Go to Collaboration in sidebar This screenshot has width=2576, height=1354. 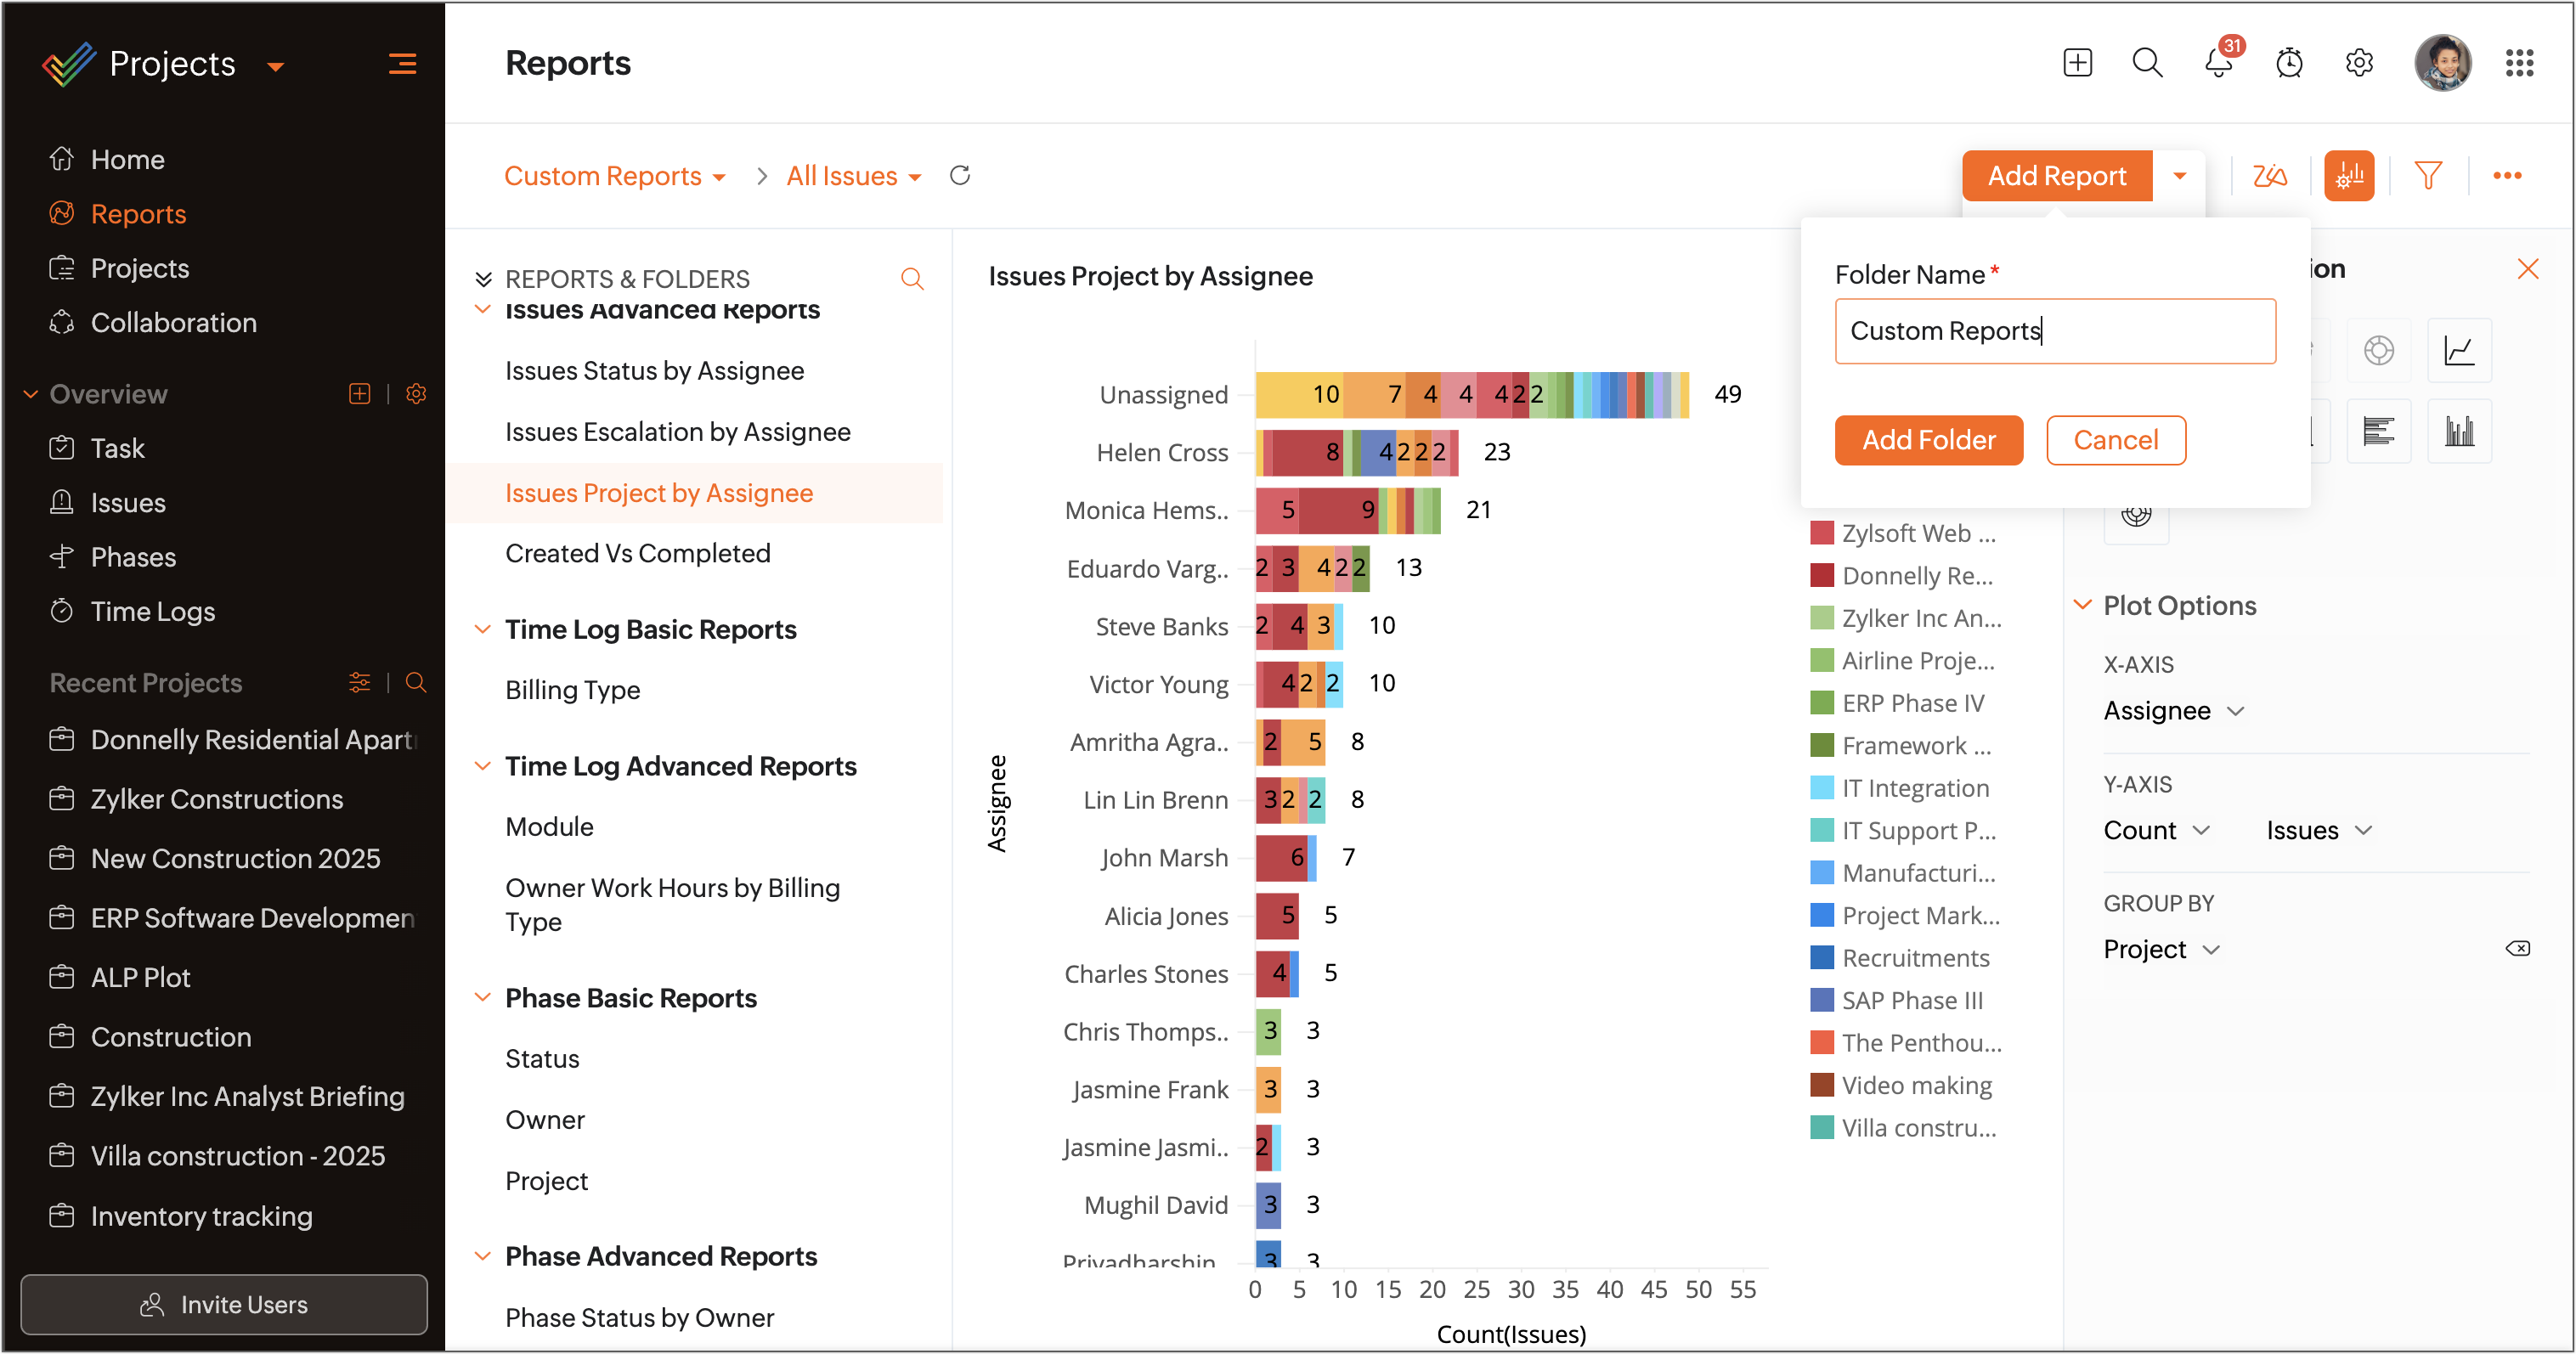[173, 323]
